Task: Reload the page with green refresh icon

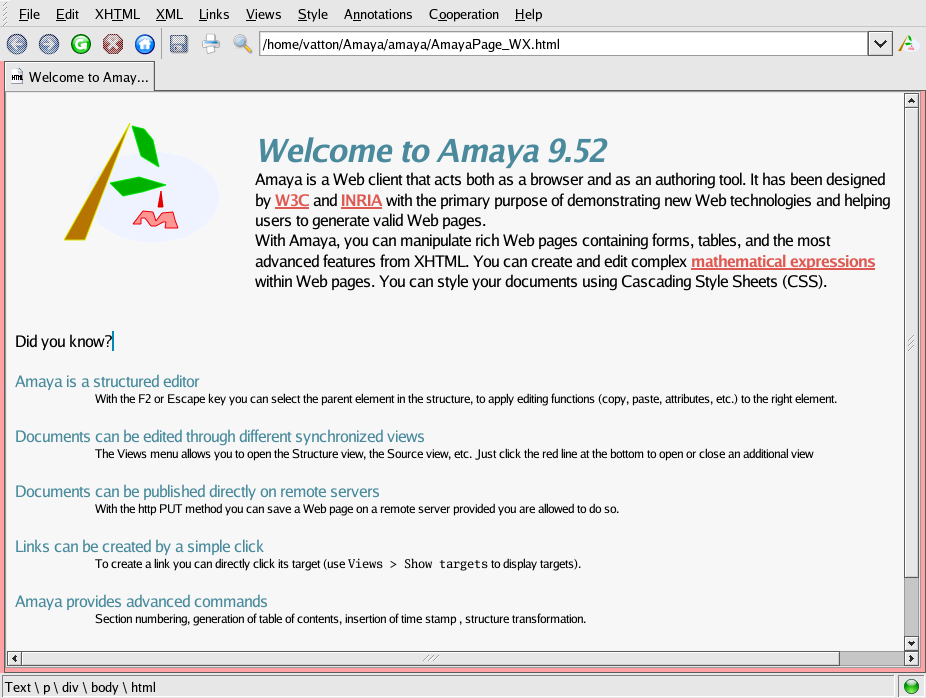Action: click(x=81, y=44)
